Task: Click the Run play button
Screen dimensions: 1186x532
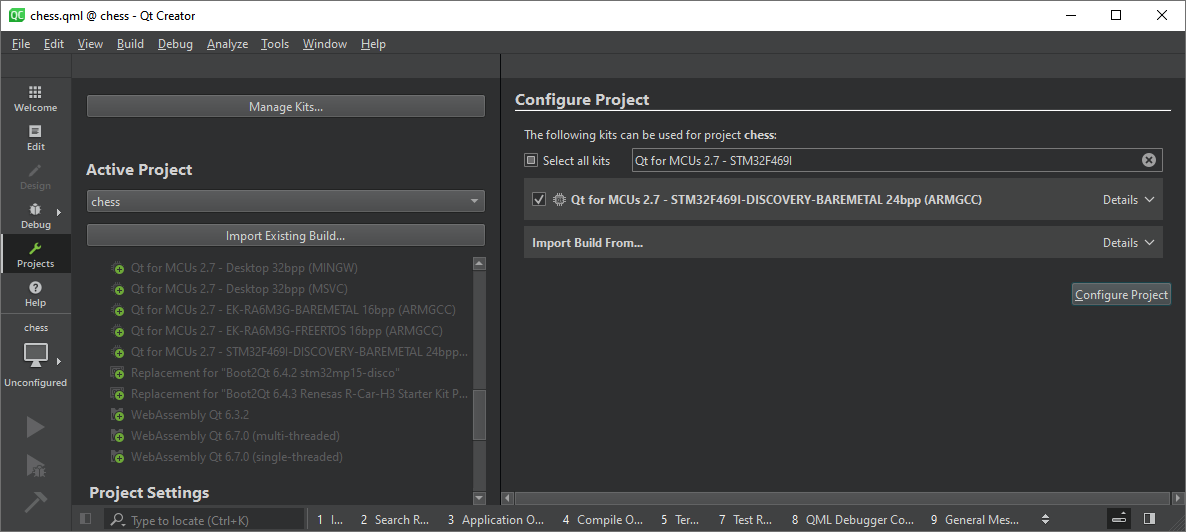Action: pos(35,427)
